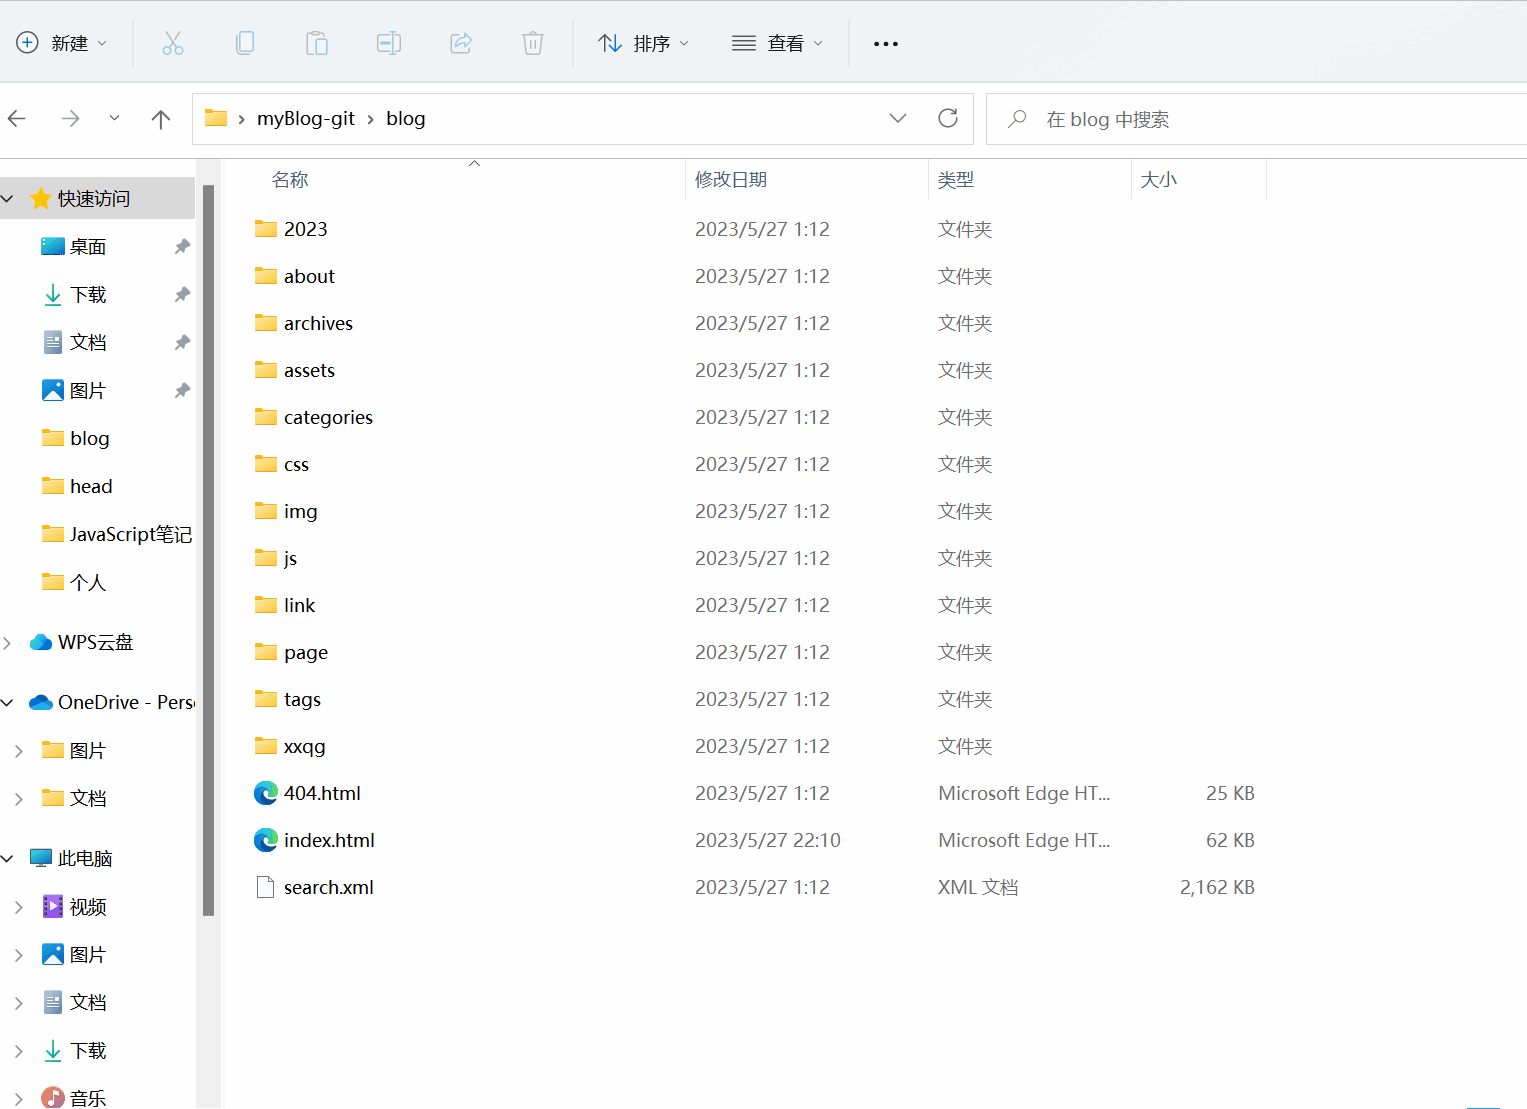
Task: Open the See more ellipsis menu
Action: 885,44
